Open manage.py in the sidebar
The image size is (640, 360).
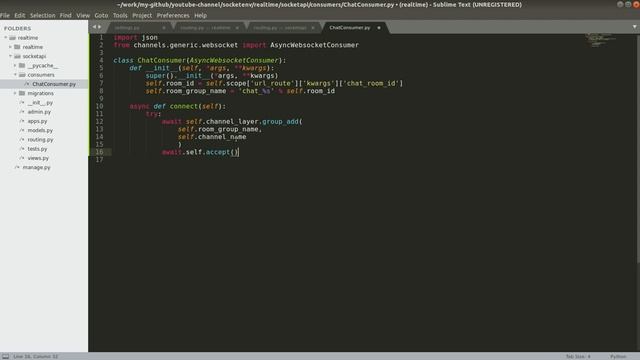click(36, 167)
